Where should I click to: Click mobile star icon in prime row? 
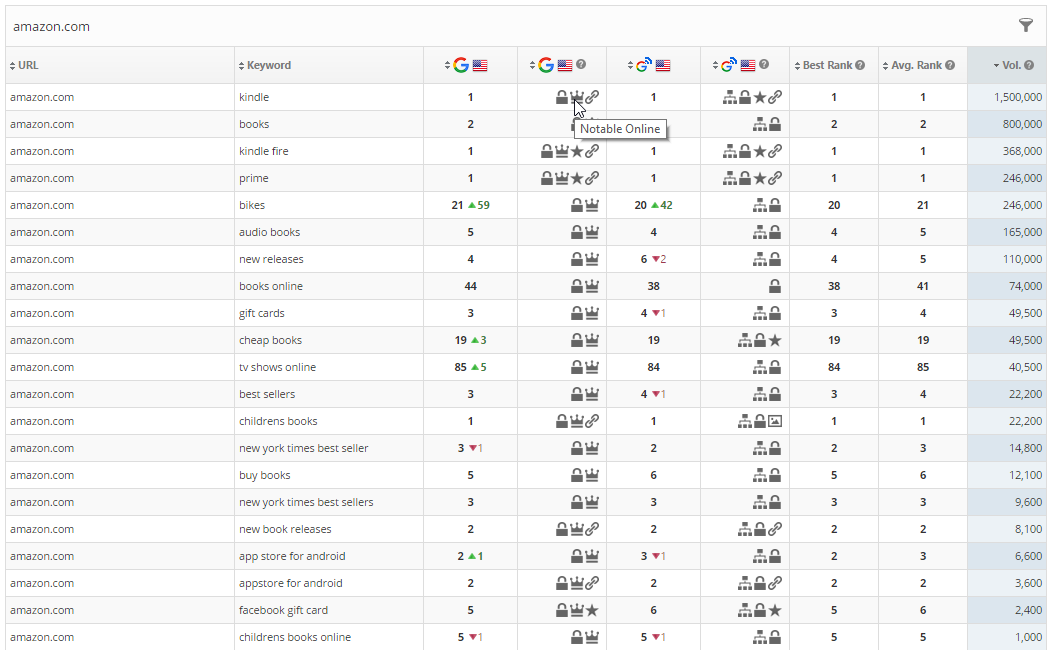760,178
